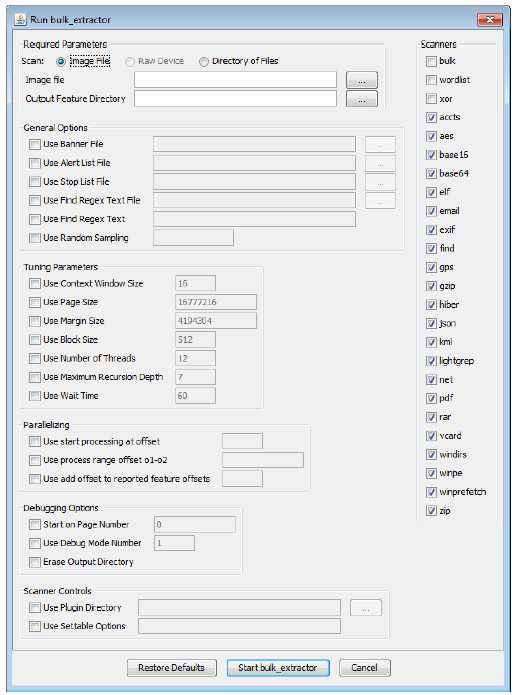Image resolution: width=518 pixels, height=695 pixels.
Task: Click Restore Defaults button
Action: click(x=171, y=668)
